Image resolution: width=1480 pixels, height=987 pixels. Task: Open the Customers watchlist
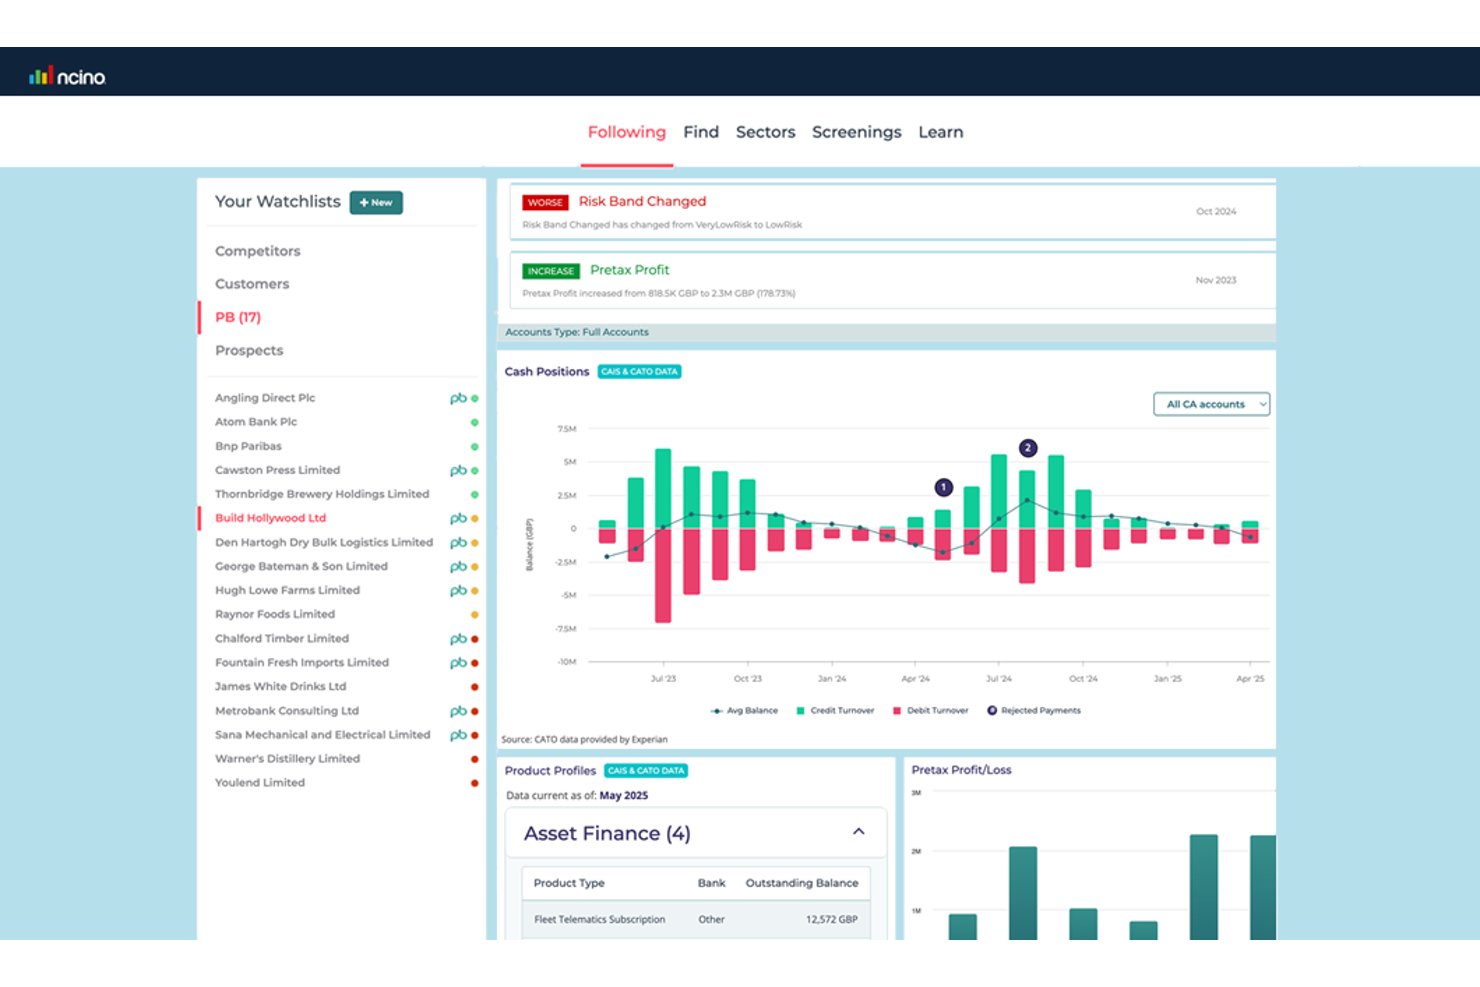[252, 284]
